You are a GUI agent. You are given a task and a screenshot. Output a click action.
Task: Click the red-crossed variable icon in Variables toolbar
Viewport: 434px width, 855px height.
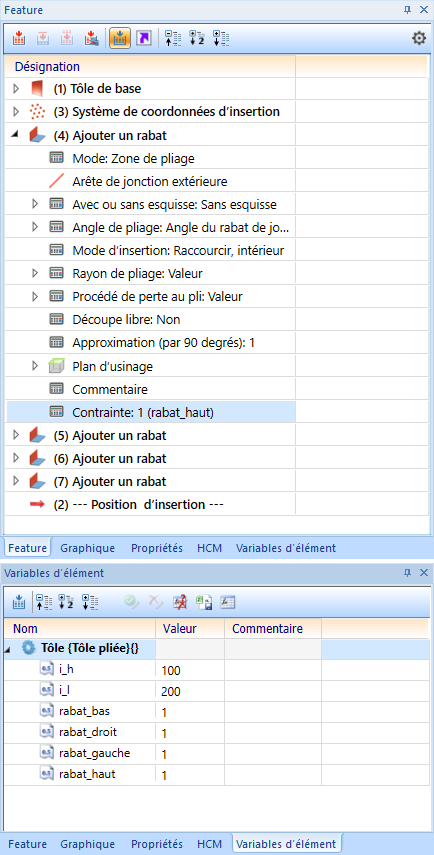click(x=179, y=602)
